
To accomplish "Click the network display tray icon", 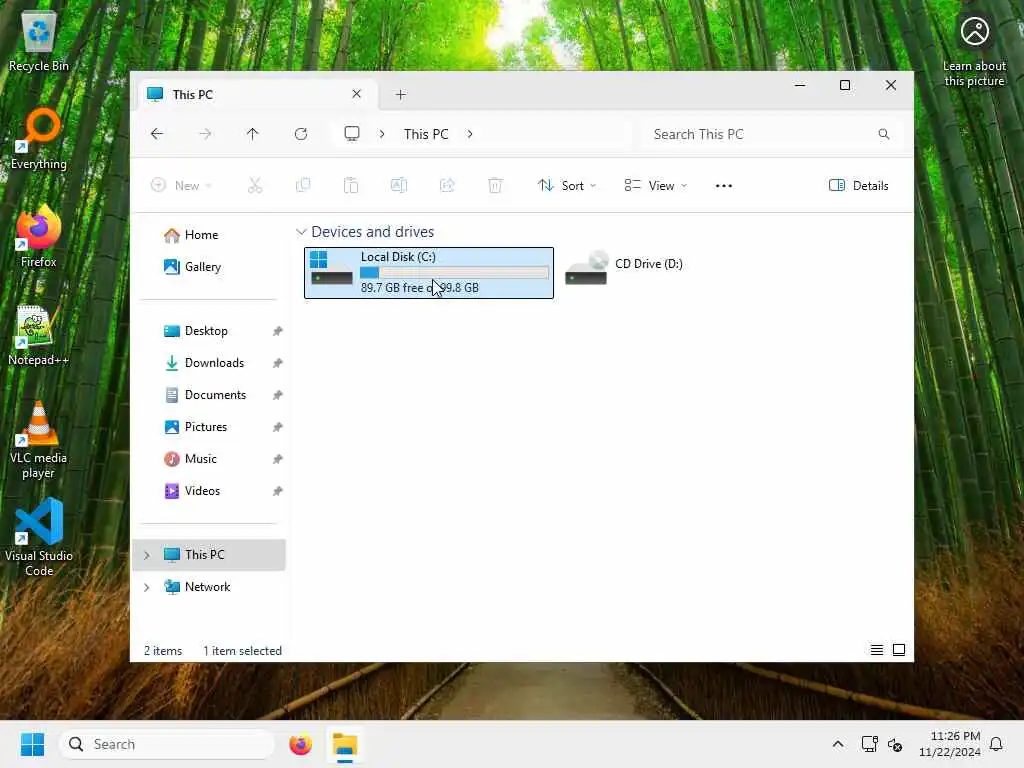I will (869, 744).
